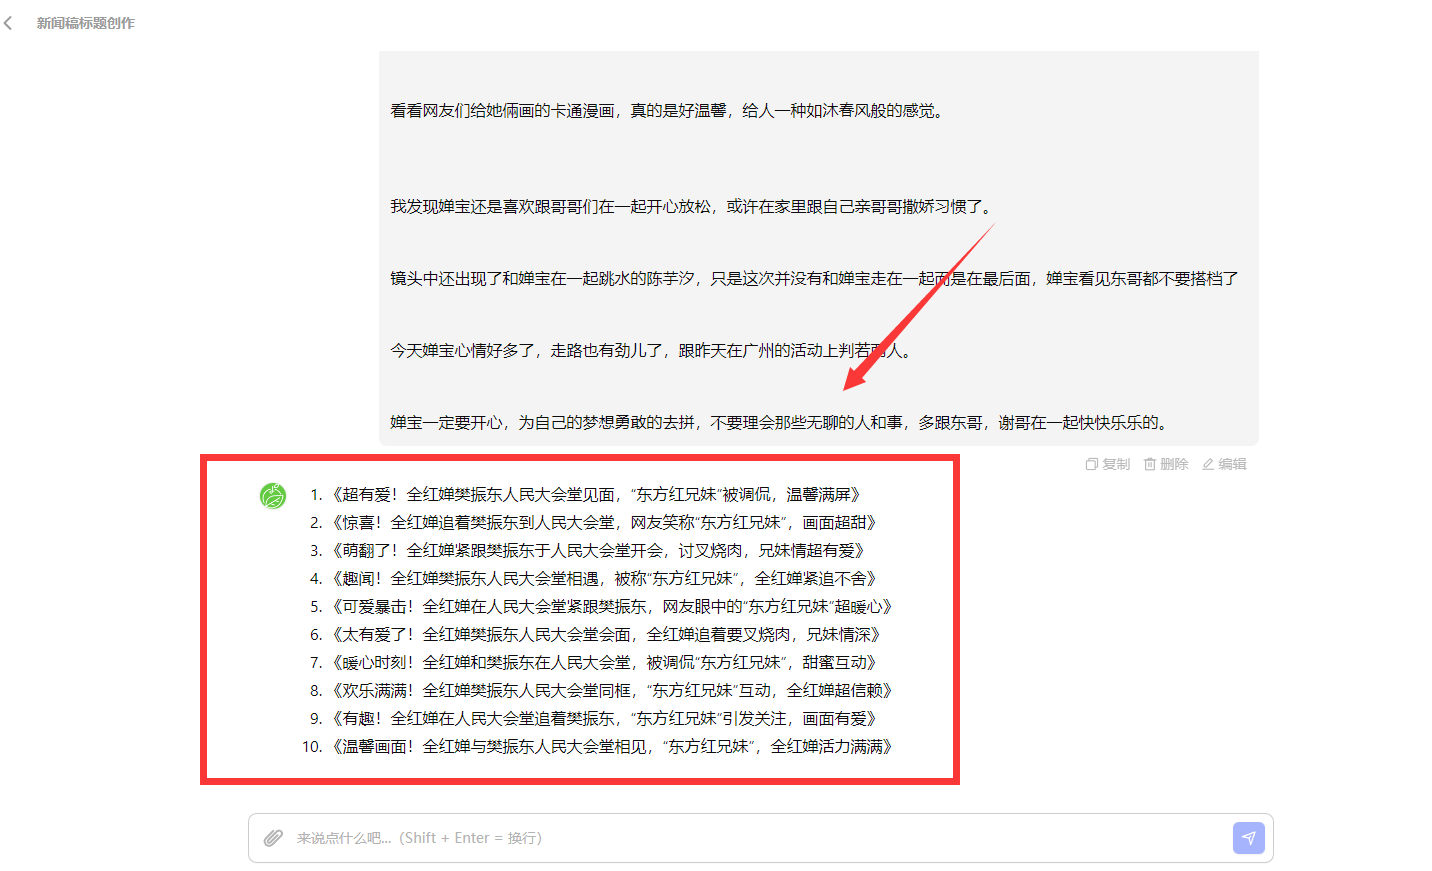Edit the message via the 编辑 button
The image size is (1432, 871).
click(1224, 464)
